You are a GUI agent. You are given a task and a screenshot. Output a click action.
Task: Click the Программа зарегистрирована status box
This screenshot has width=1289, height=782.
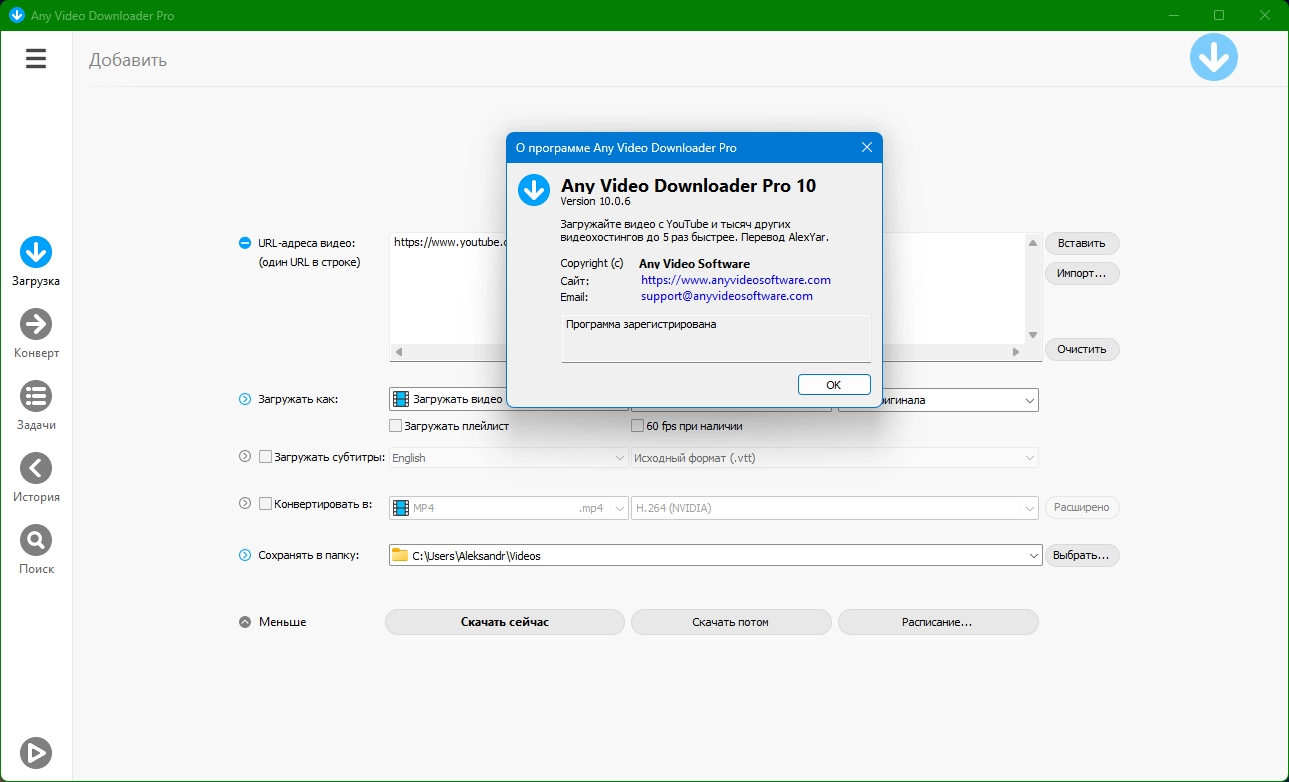tap(716, 338)
